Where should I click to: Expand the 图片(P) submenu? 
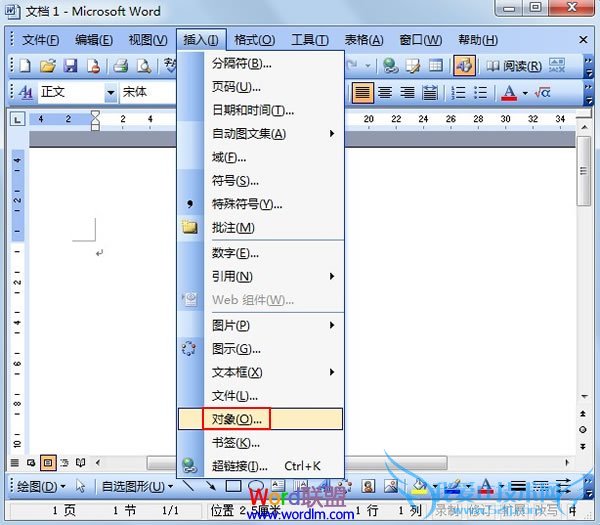click(x=261, y=325)
